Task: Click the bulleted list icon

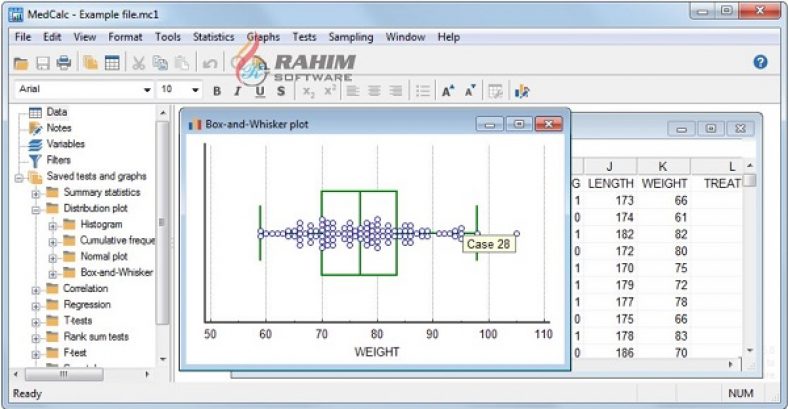Action: pos(423,91)
